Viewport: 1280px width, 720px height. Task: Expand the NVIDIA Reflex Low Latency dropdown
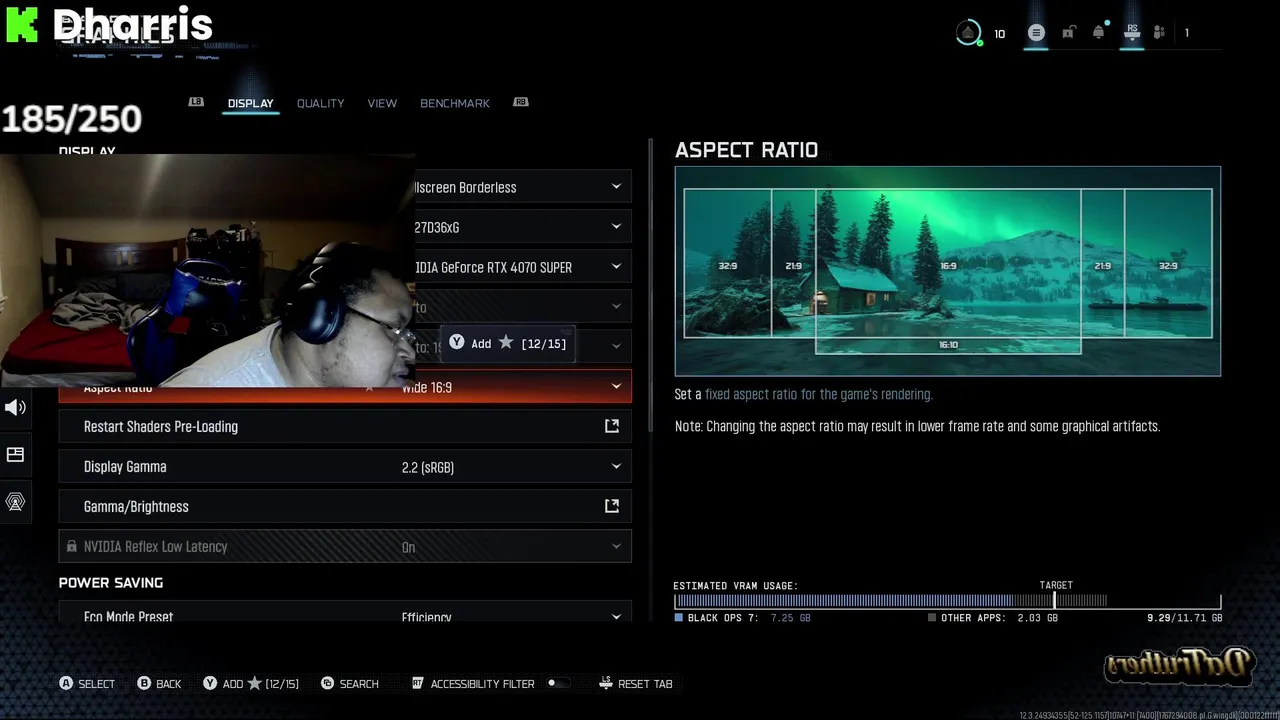[x=345, y=546]
